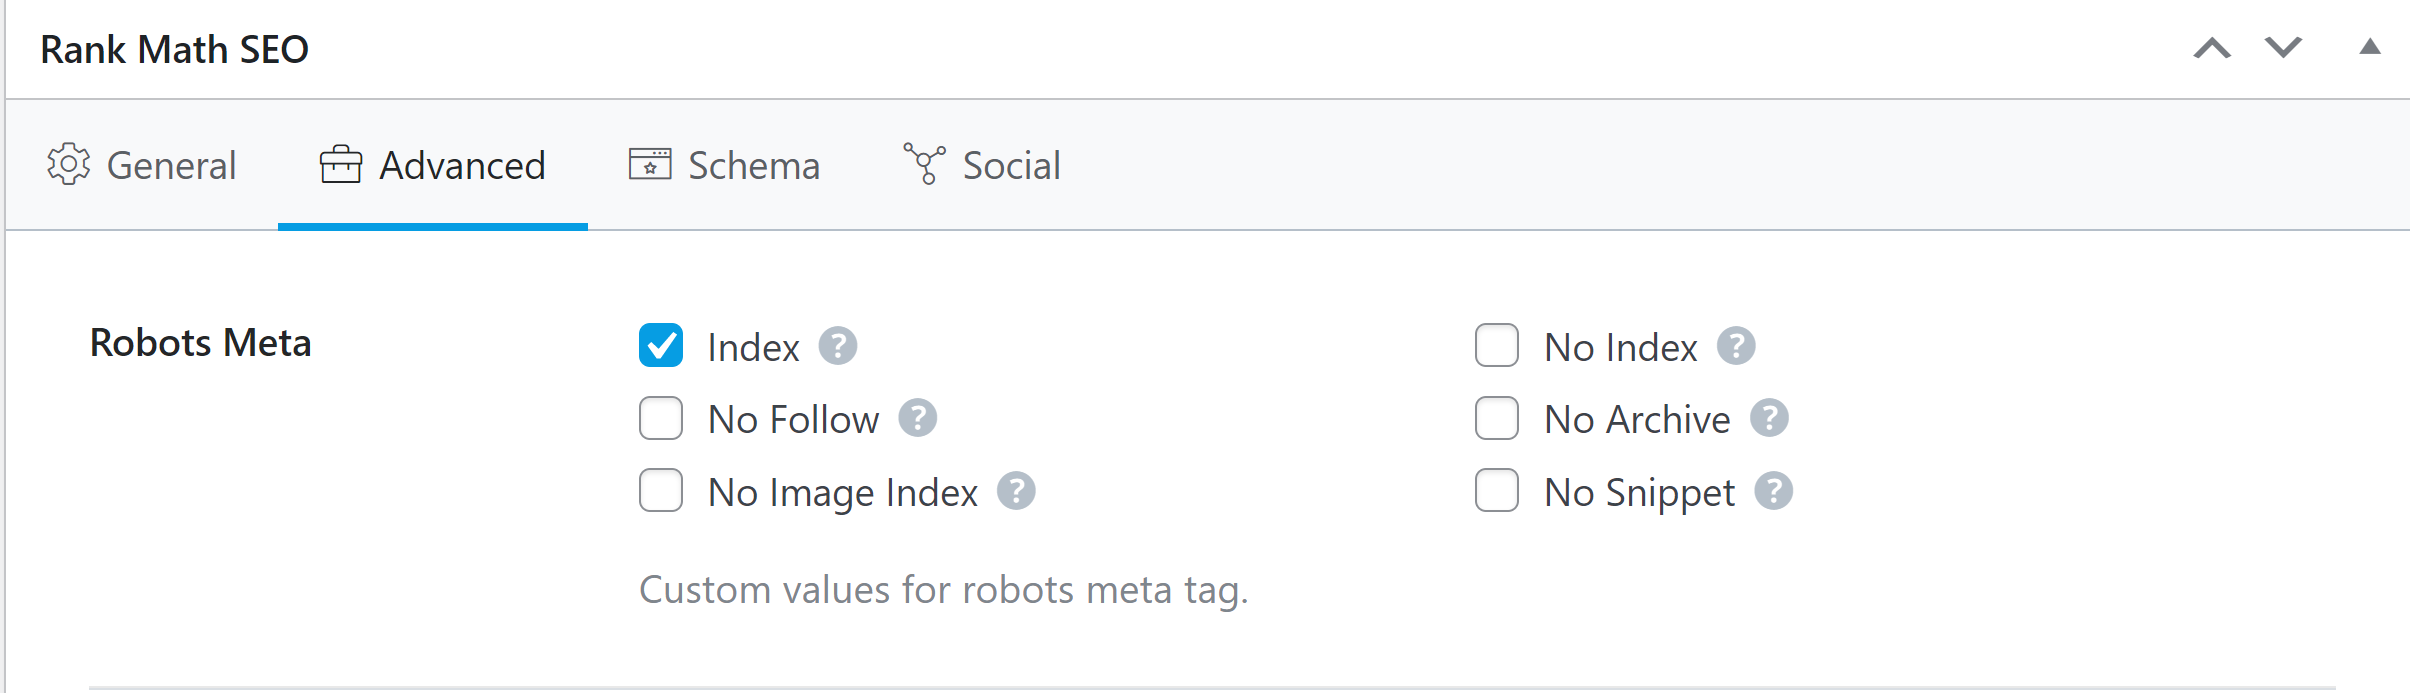Click the question mark beside No Follow
Screen dimensions: 2410x693
919,419
